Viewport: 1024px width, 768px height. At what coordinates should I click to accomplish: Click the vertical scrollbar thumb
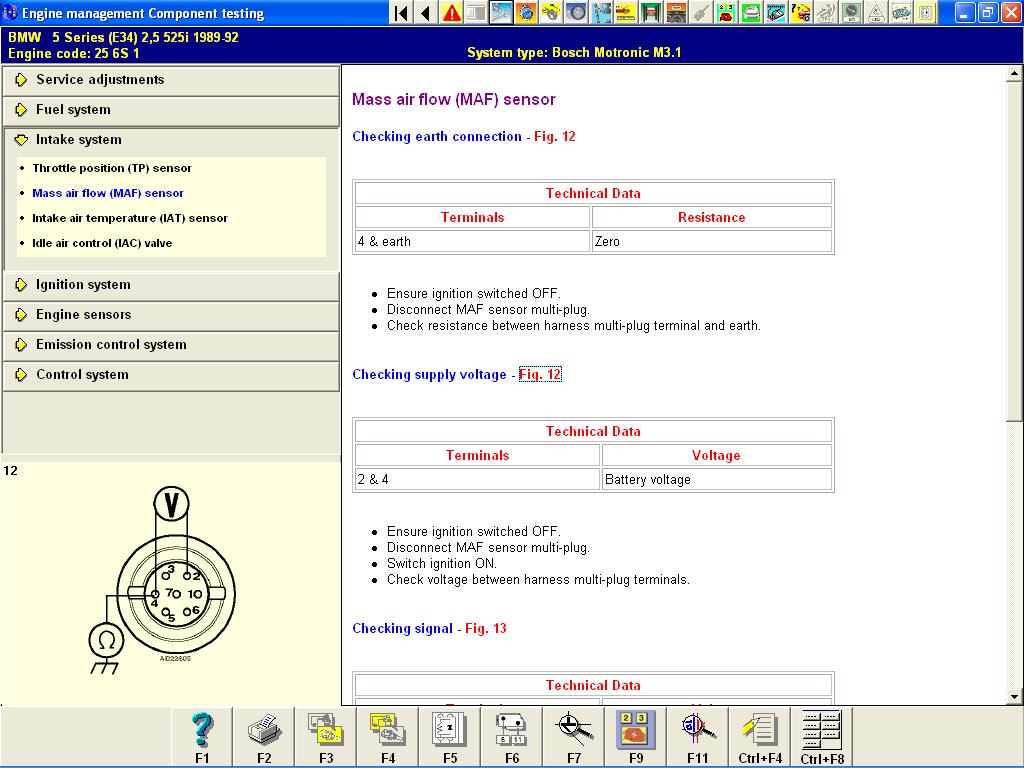click(1014, 251)
